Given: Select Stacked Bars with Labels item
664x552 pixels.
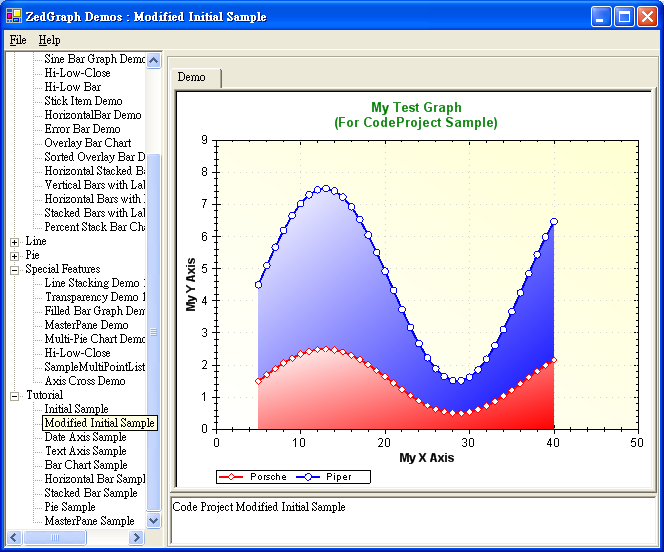Looking at the screenshot, I should (94, 213).
